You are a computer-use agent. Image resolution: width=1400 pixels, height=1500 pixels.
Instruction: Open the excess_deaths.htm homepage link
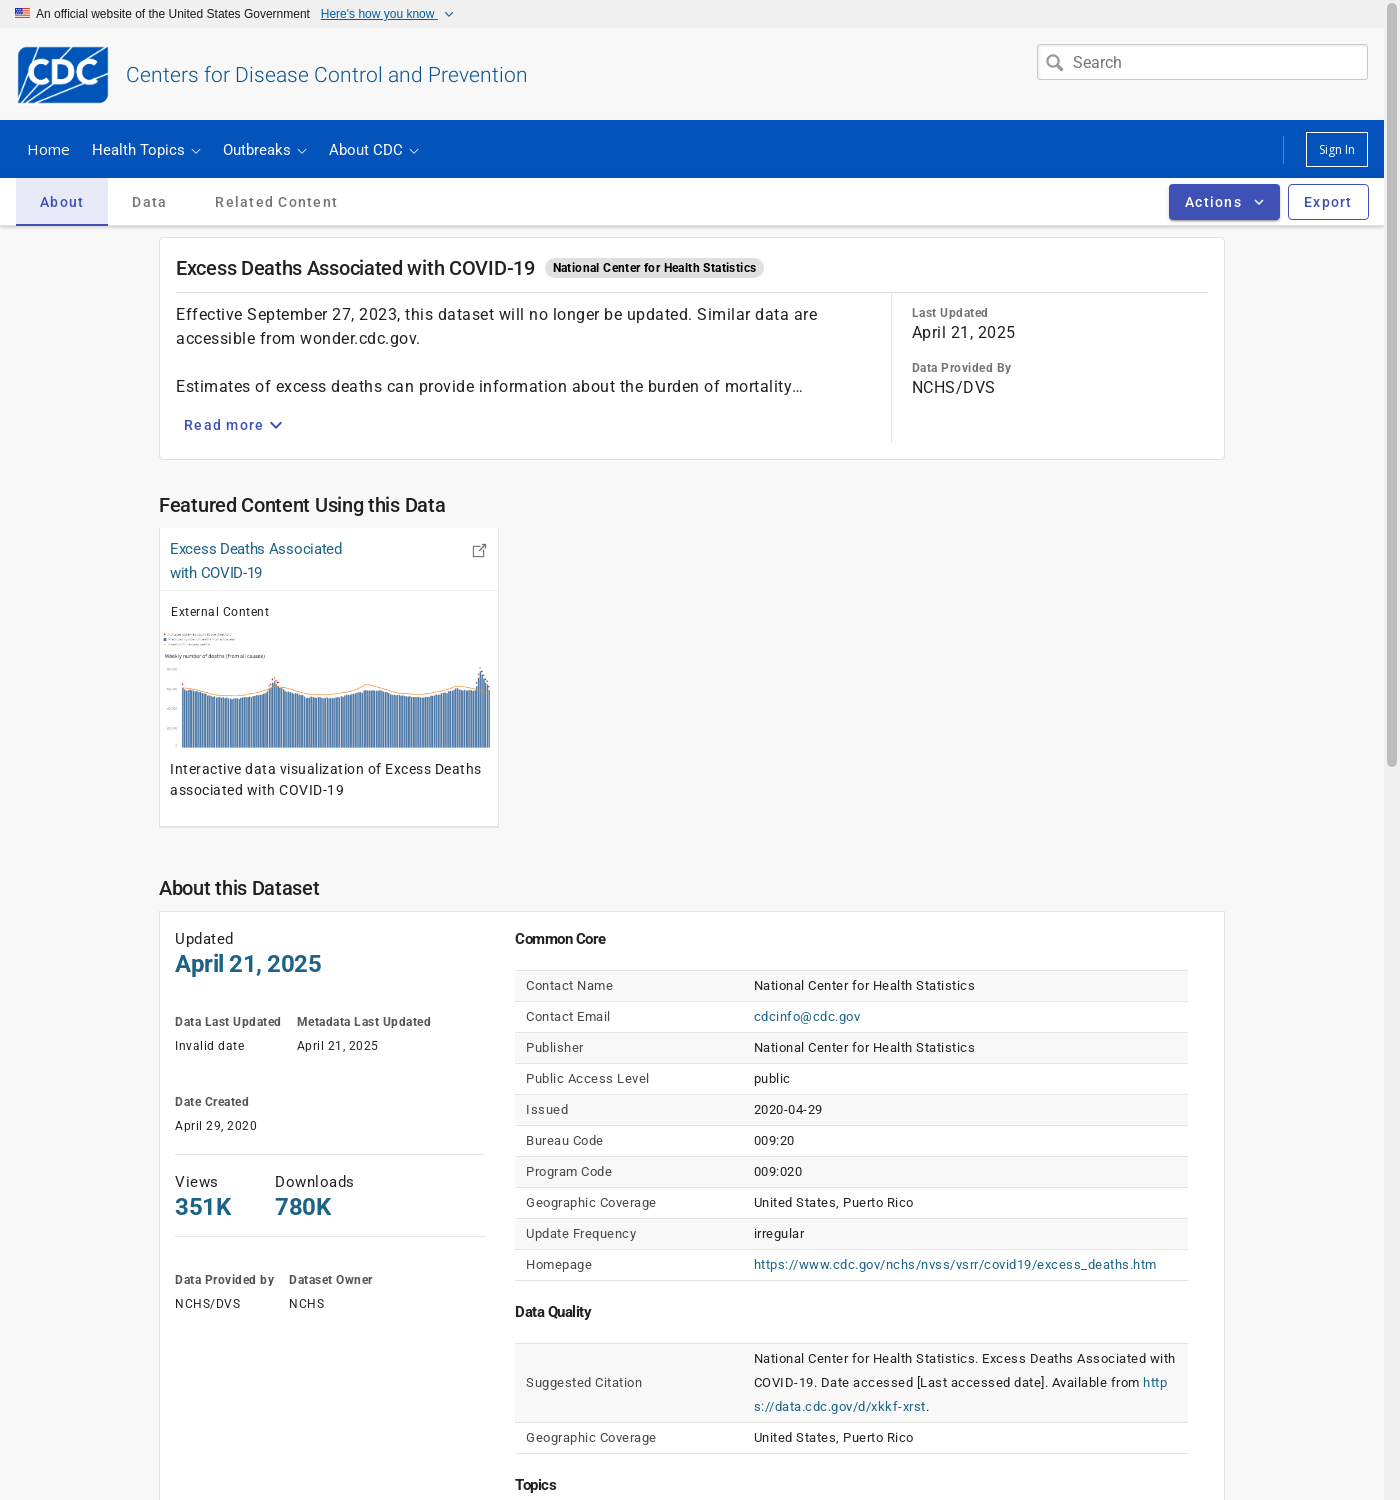(x=954, y=1265)
